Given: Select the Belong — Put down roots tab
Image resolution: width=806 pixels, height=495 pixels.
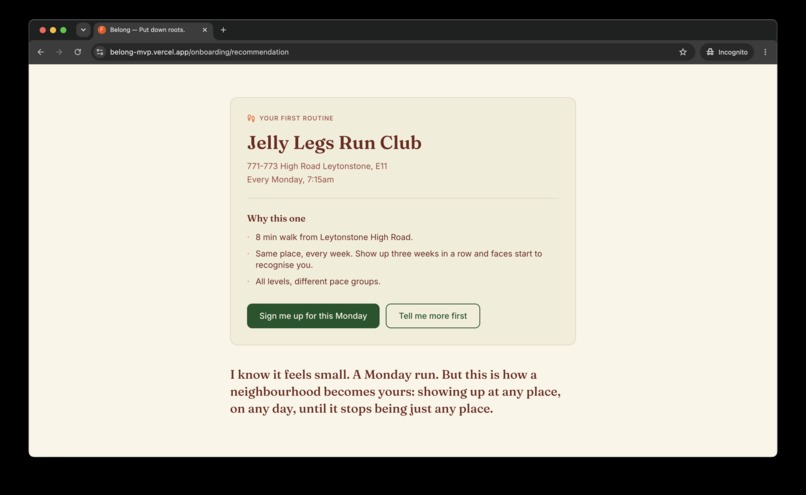Looking at the screenshot, I should pyautogui.click(x=152, y=30).
